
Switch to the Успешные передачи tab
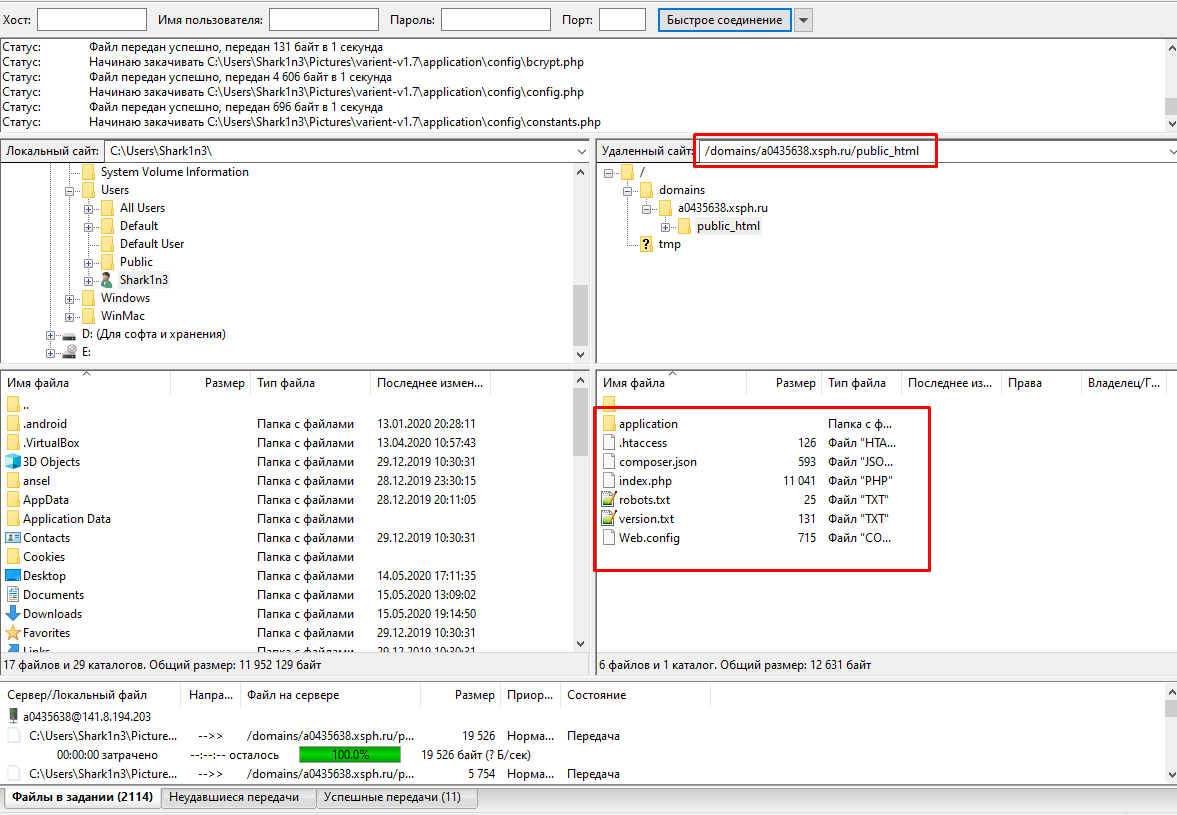[x=397, y=797]
